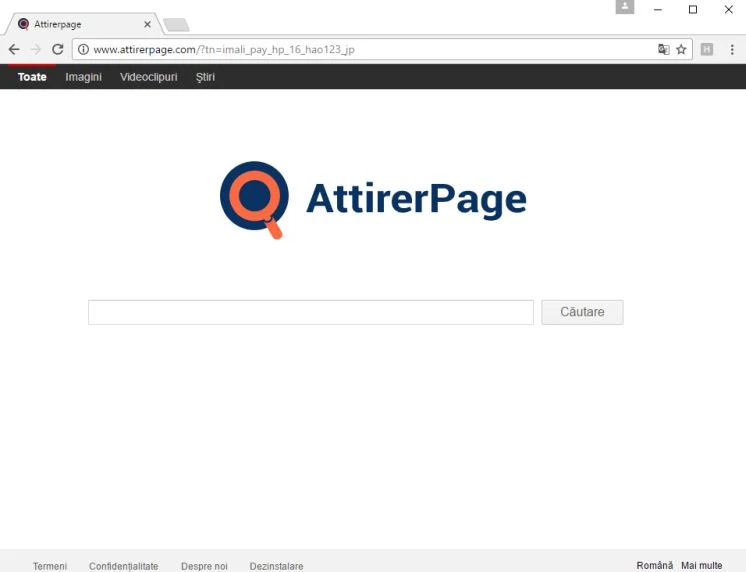
Task: Maximize the browser window
Action: pos(693,9)
